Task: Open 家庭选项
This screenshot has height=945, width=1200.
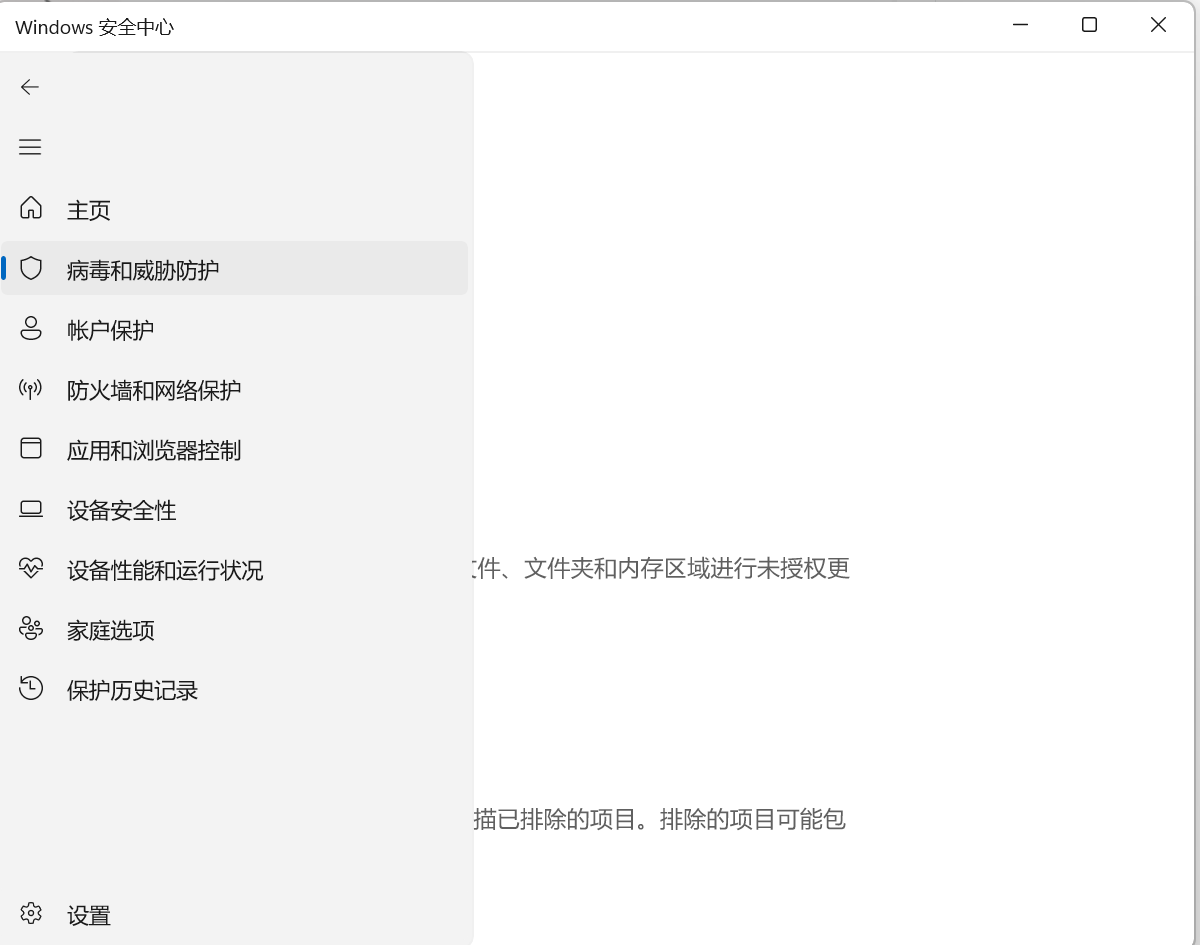Action: 235,630
